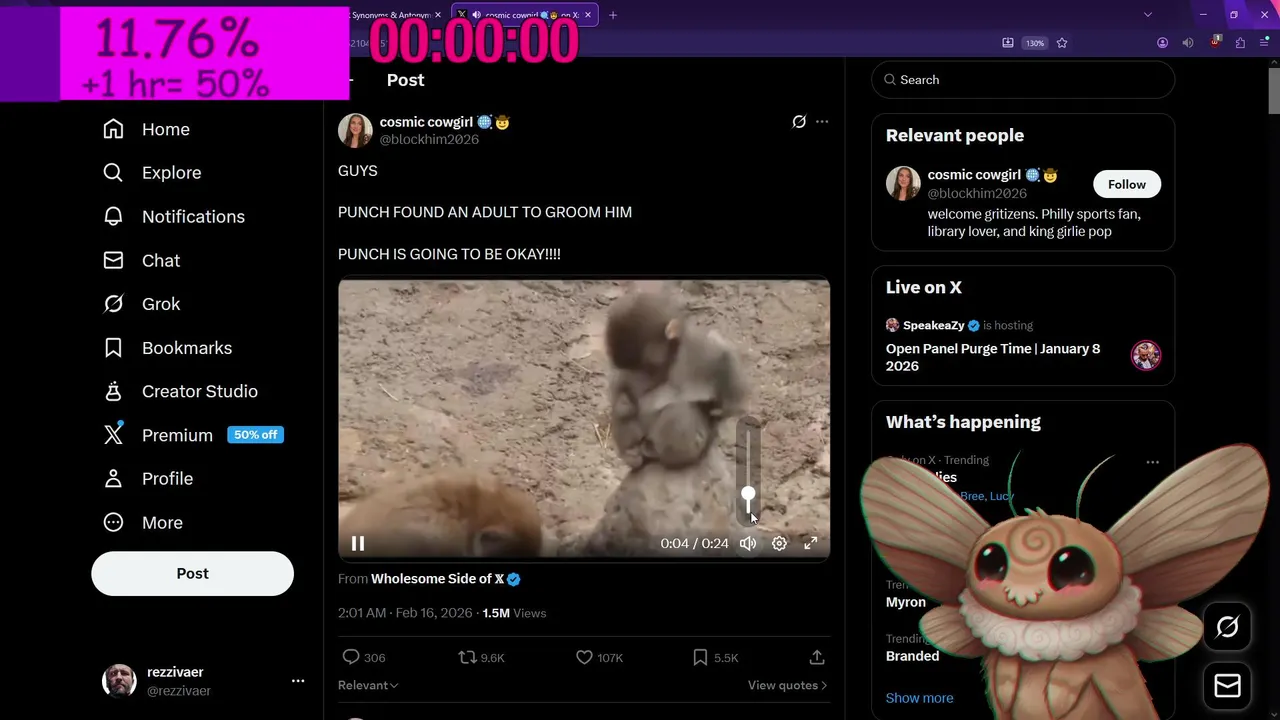Screen dimensions: 1280x720
Task: Open Profile from the sidebar
Action: click(148, 479)
